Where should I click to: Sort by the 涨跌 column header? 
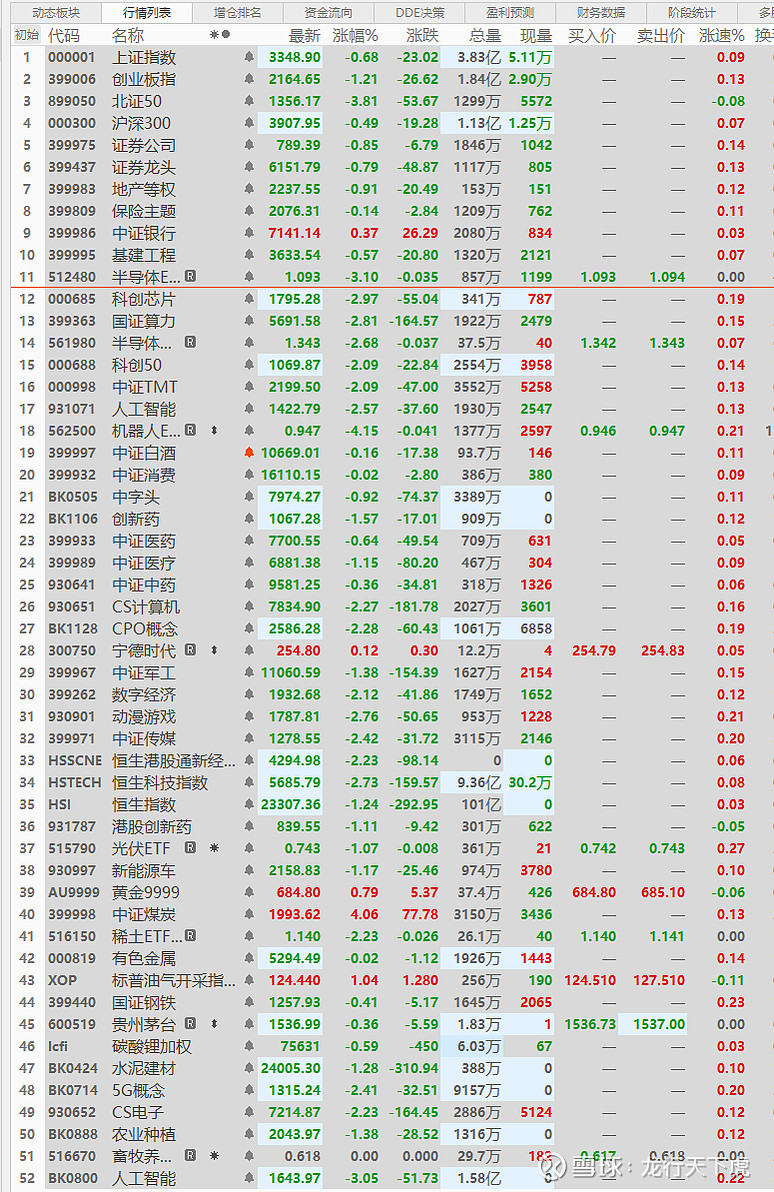tap(422, 36)
